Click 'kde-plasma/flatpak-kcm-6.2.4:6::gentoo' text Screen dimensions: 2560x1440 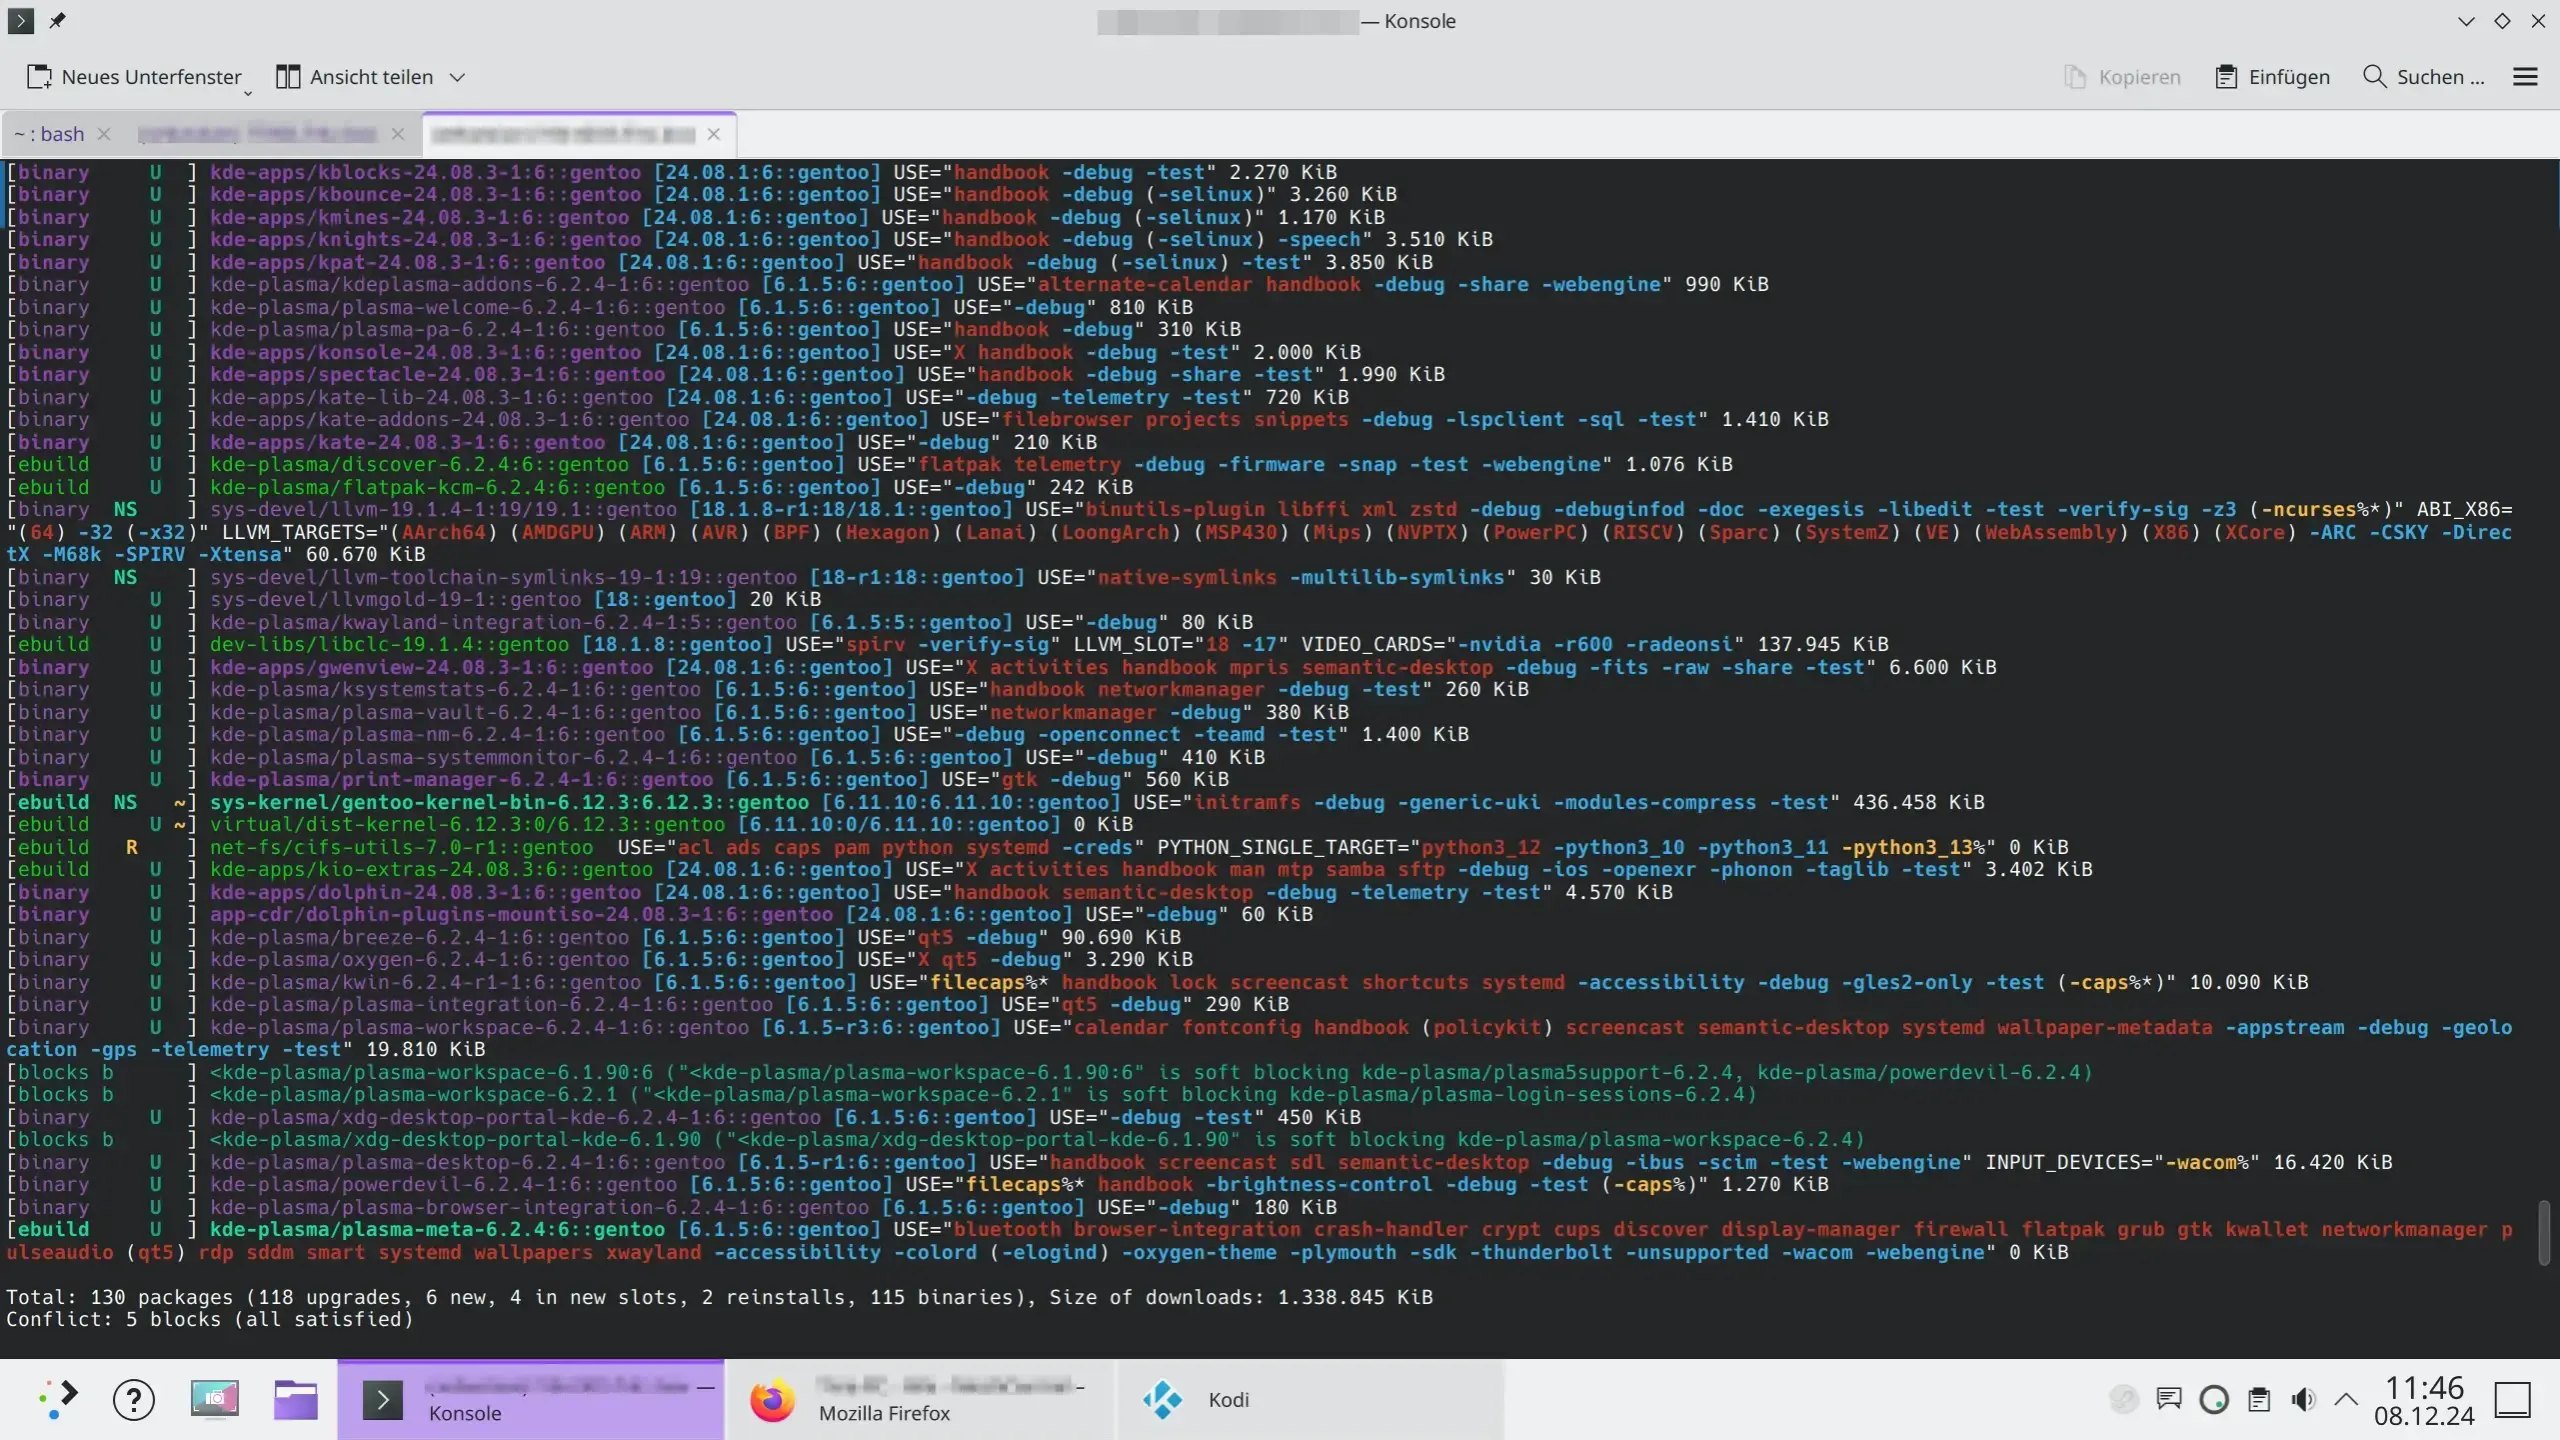(437, 487)
